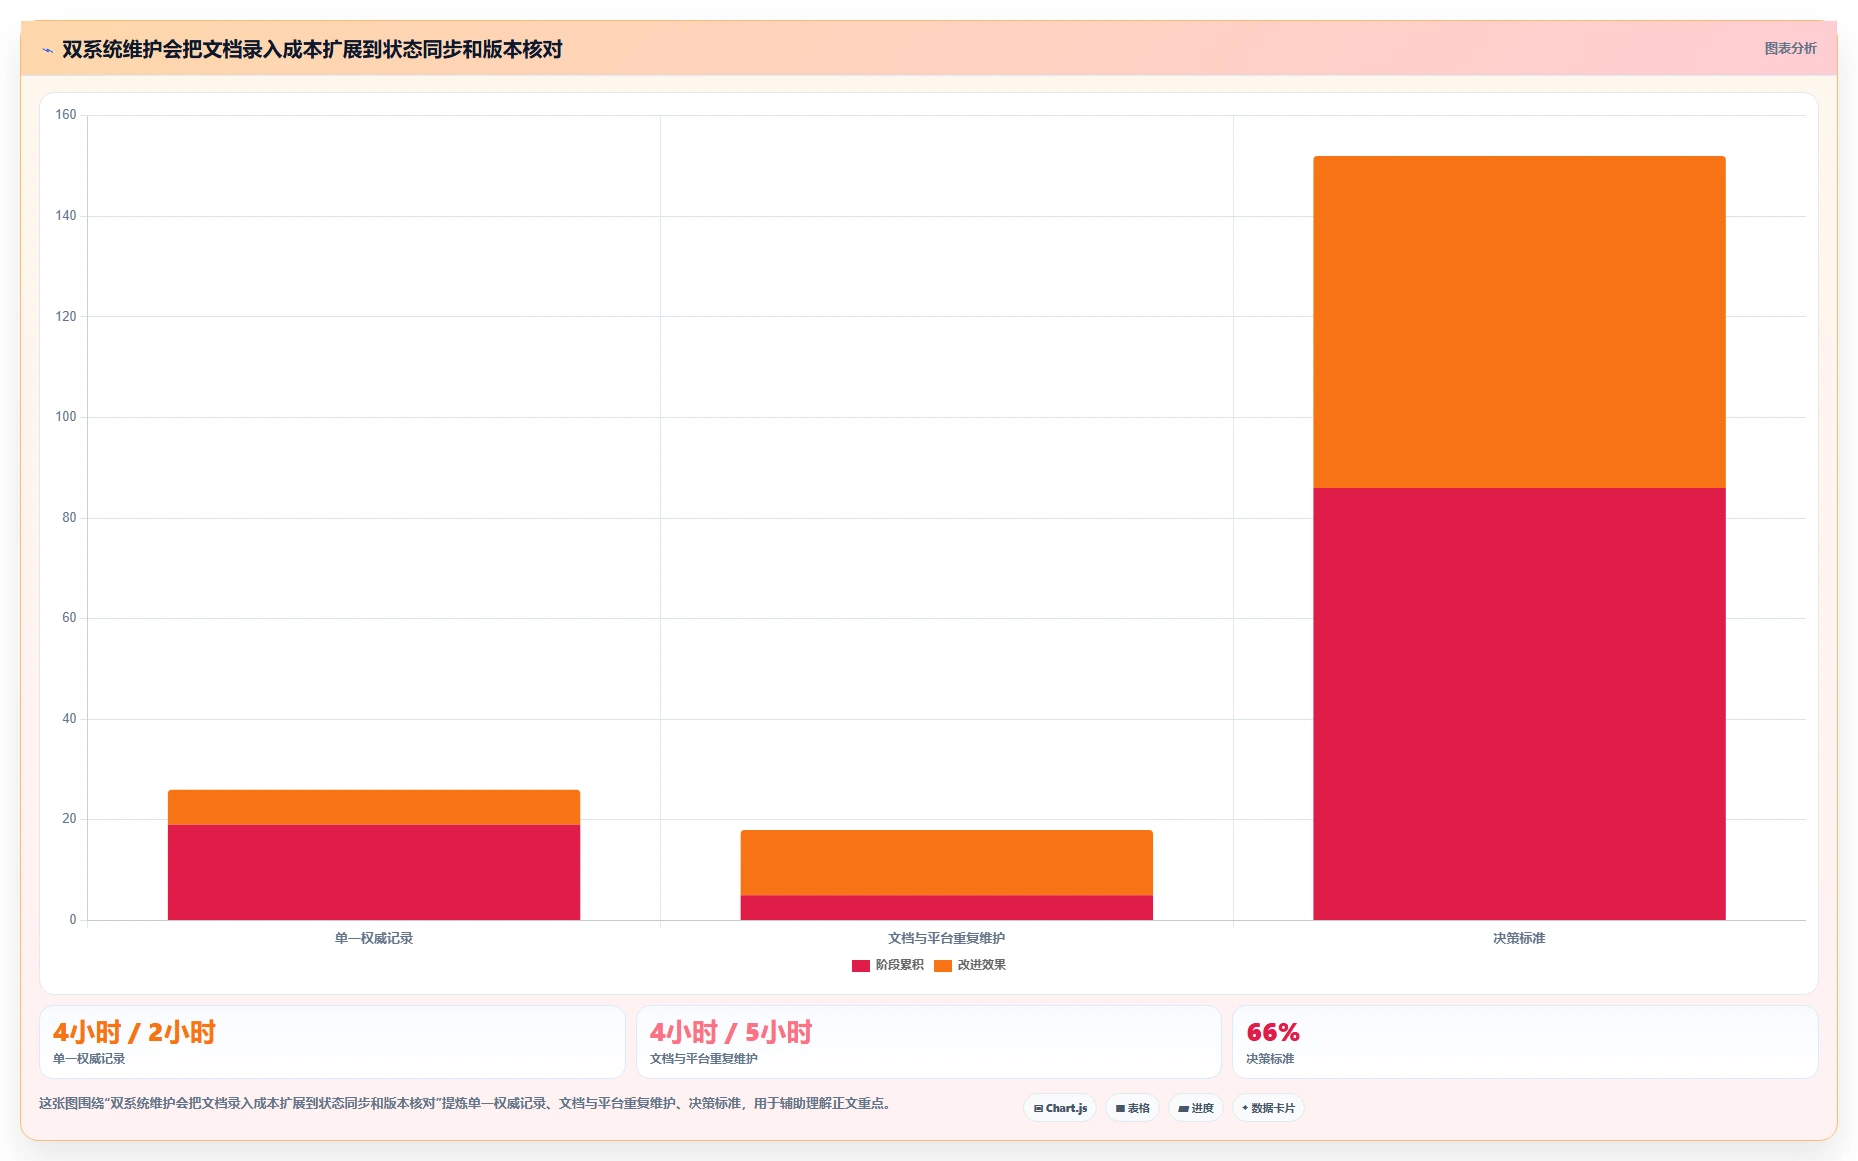Click the x-axis label 单一权威记录
Viewport: 1858px width, 1161px height.
[374, 938]
